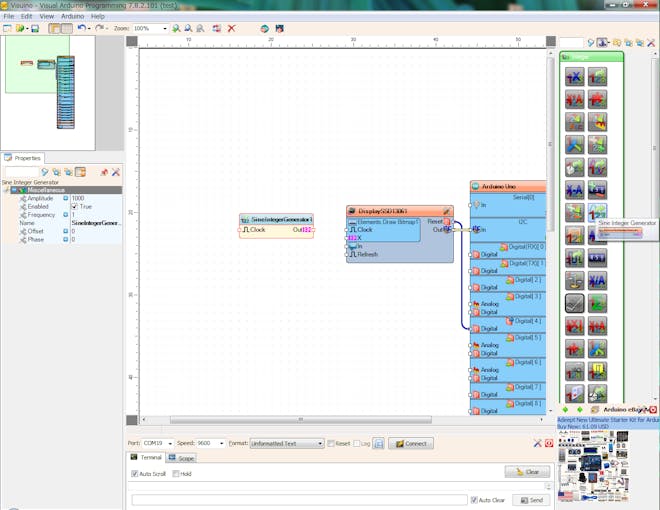
Task: Open the Help menu
Action: (x=98, y=16)
